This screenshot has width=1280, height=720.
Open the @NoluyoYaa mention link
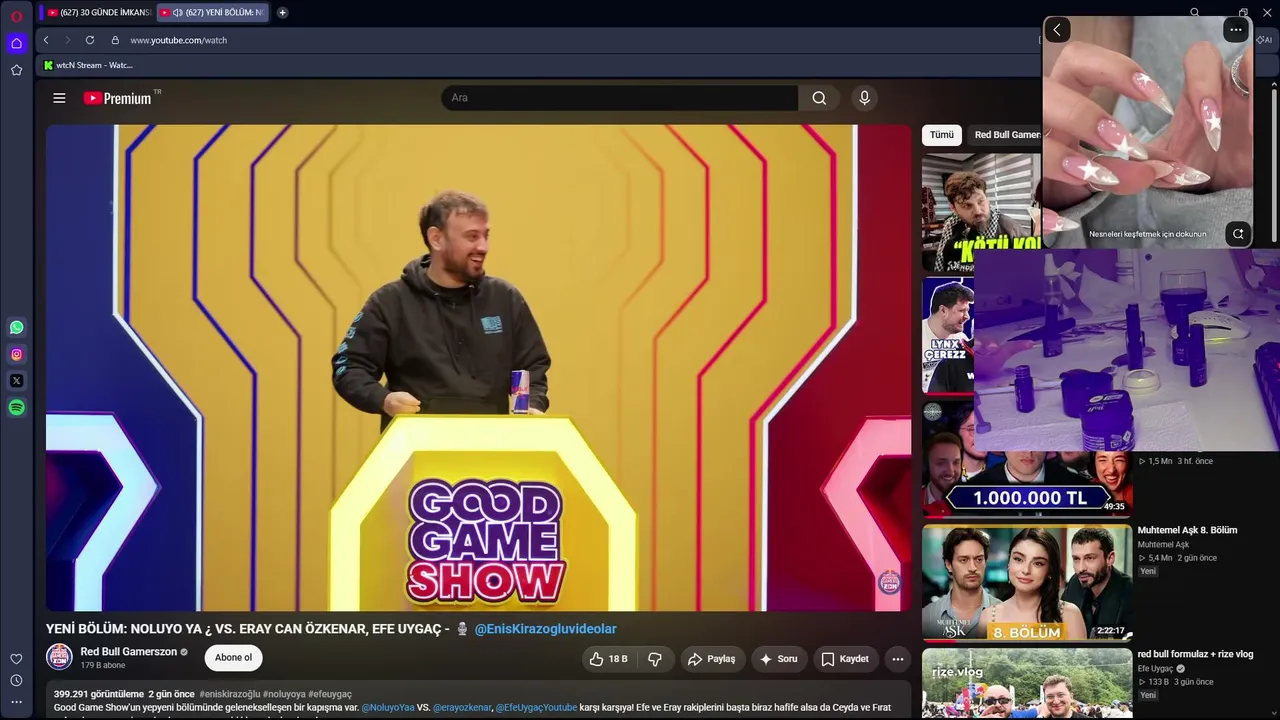click(388, 708)
